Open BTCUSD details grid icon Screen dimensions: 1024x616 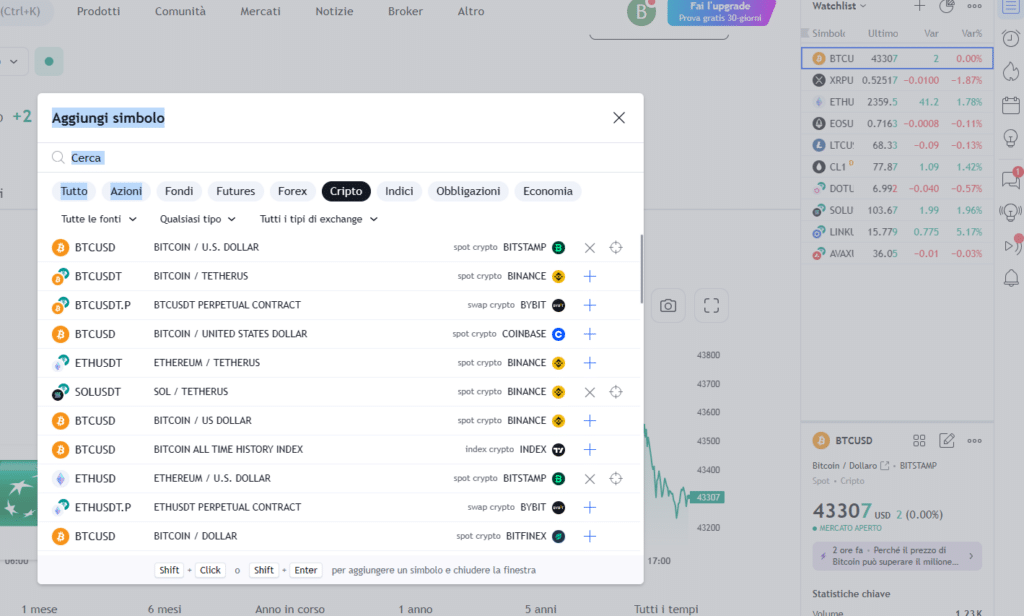pyautogui.click(x=919, y=441)
